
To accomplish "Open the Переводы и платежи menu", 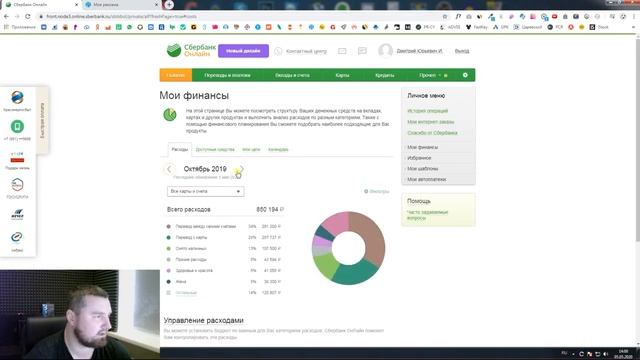I will 227,75.
